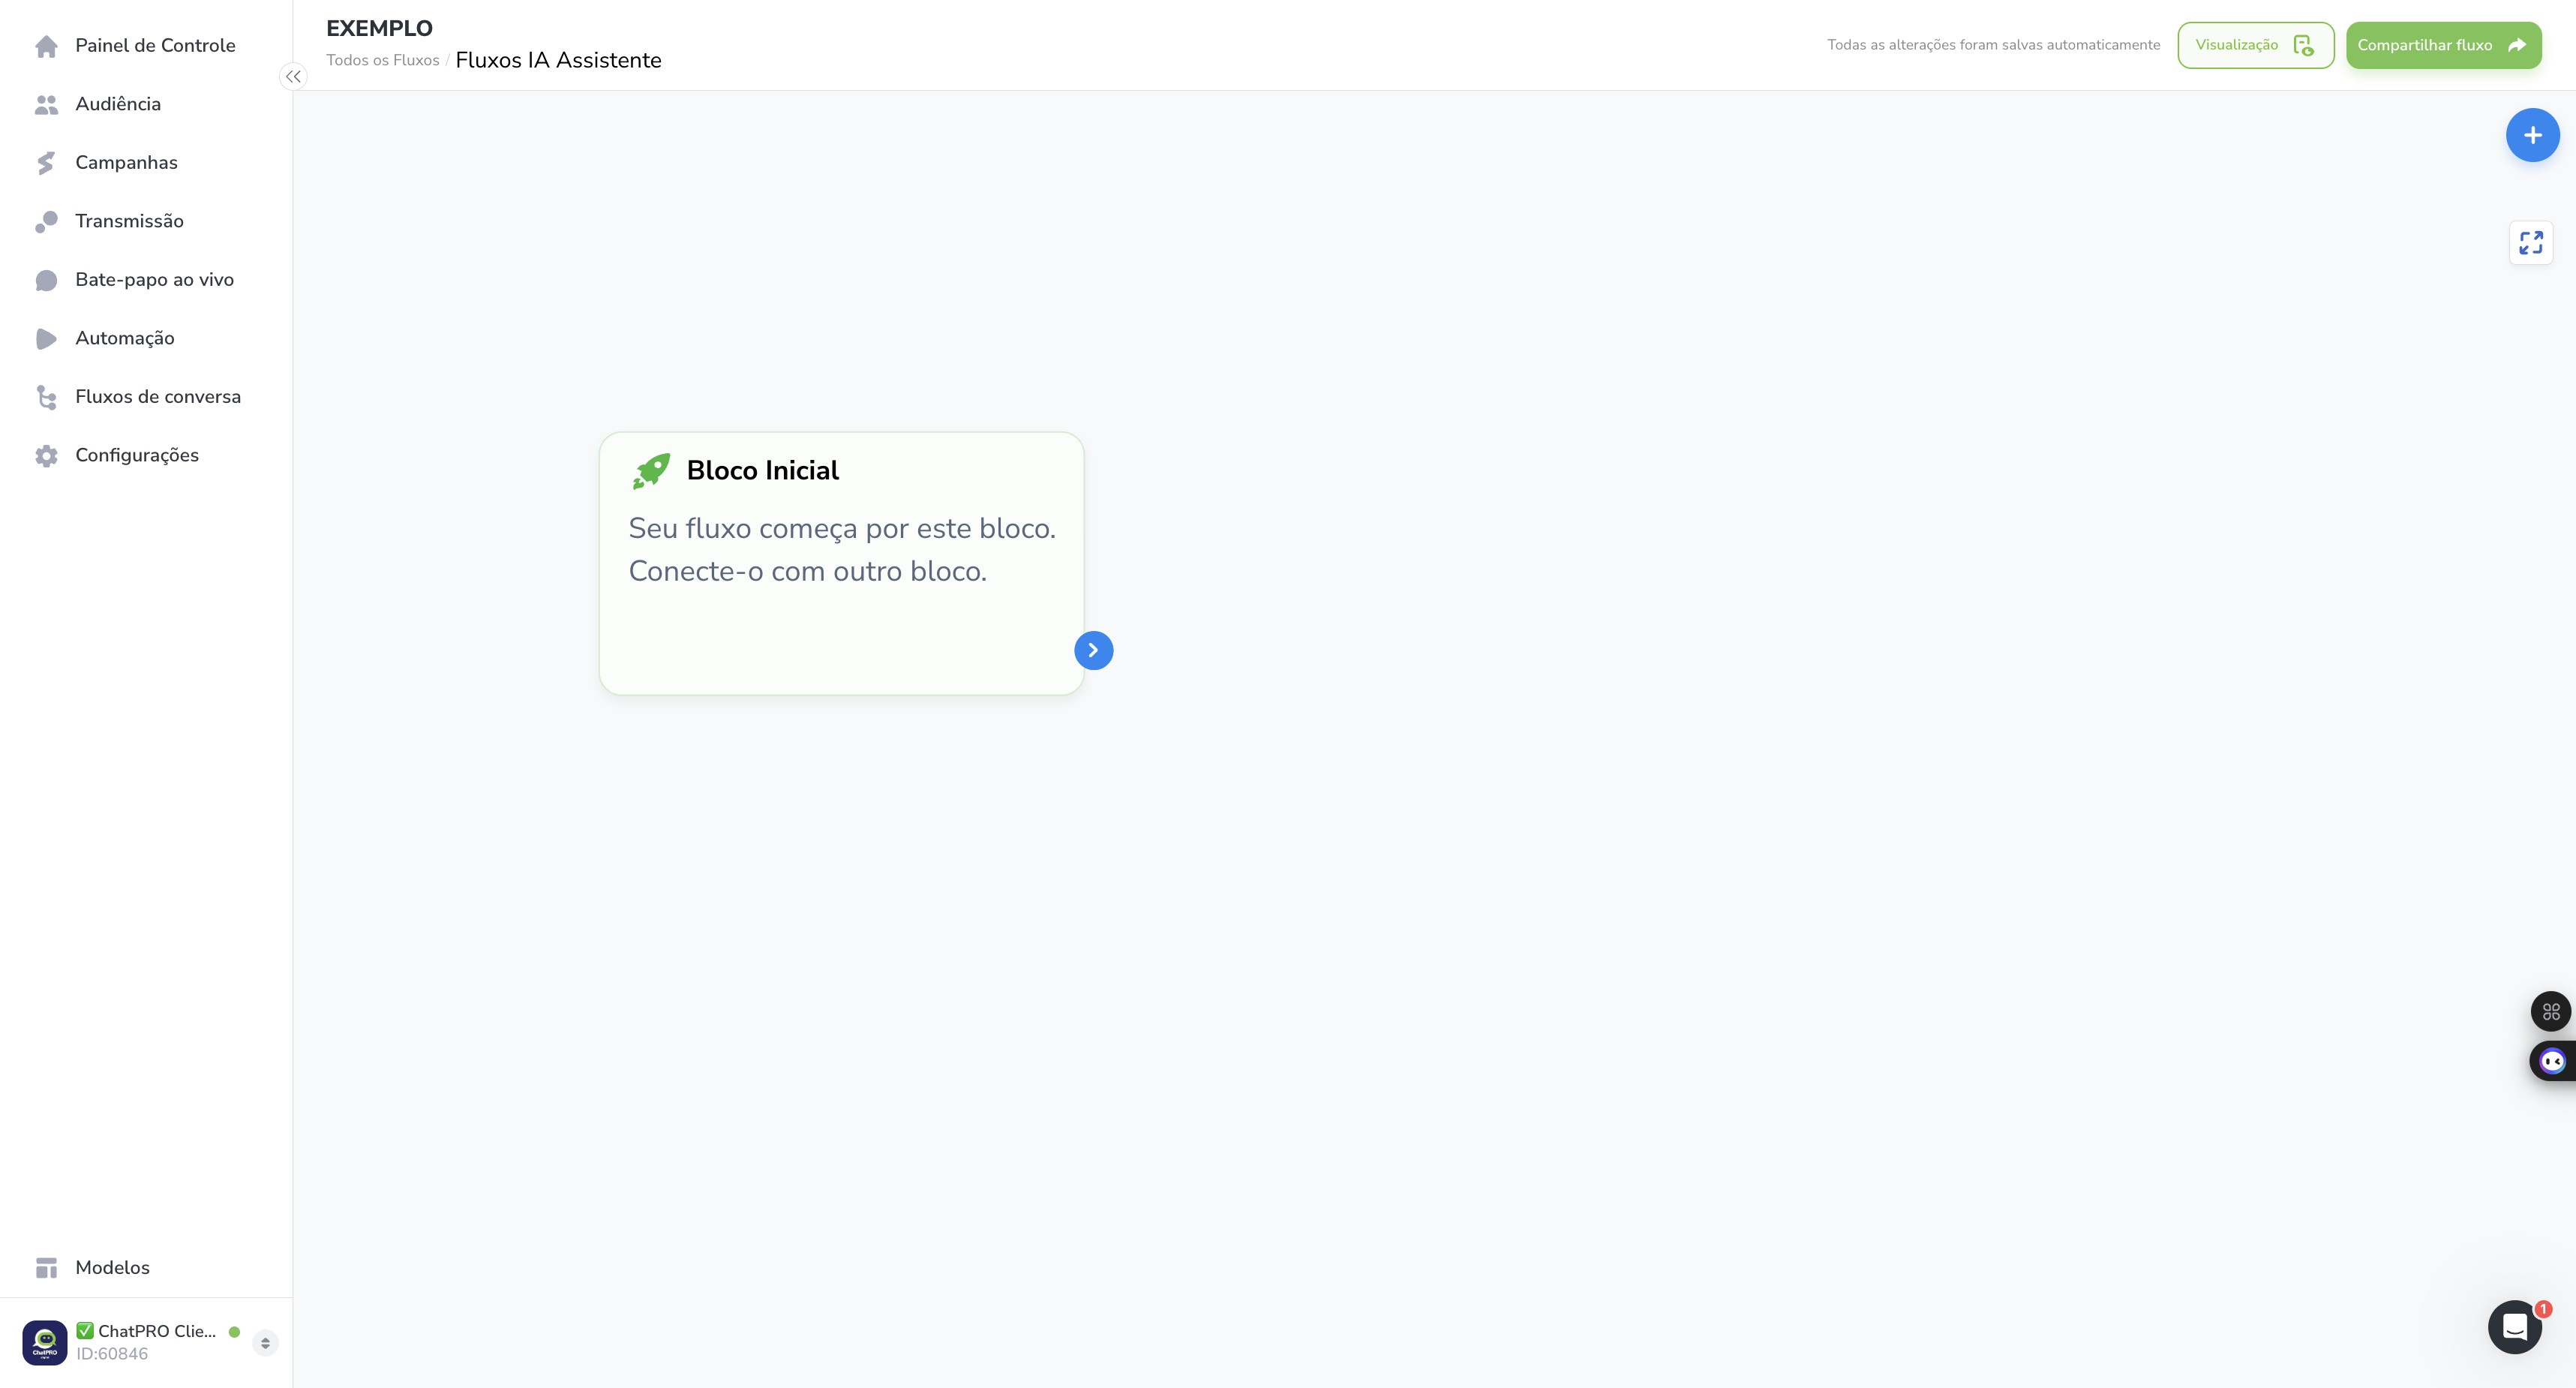Image resolution: width=2576 pixels, height=1388 pixels.
Task: Click the Automação play icon
Action: click(x=46, y=338)
